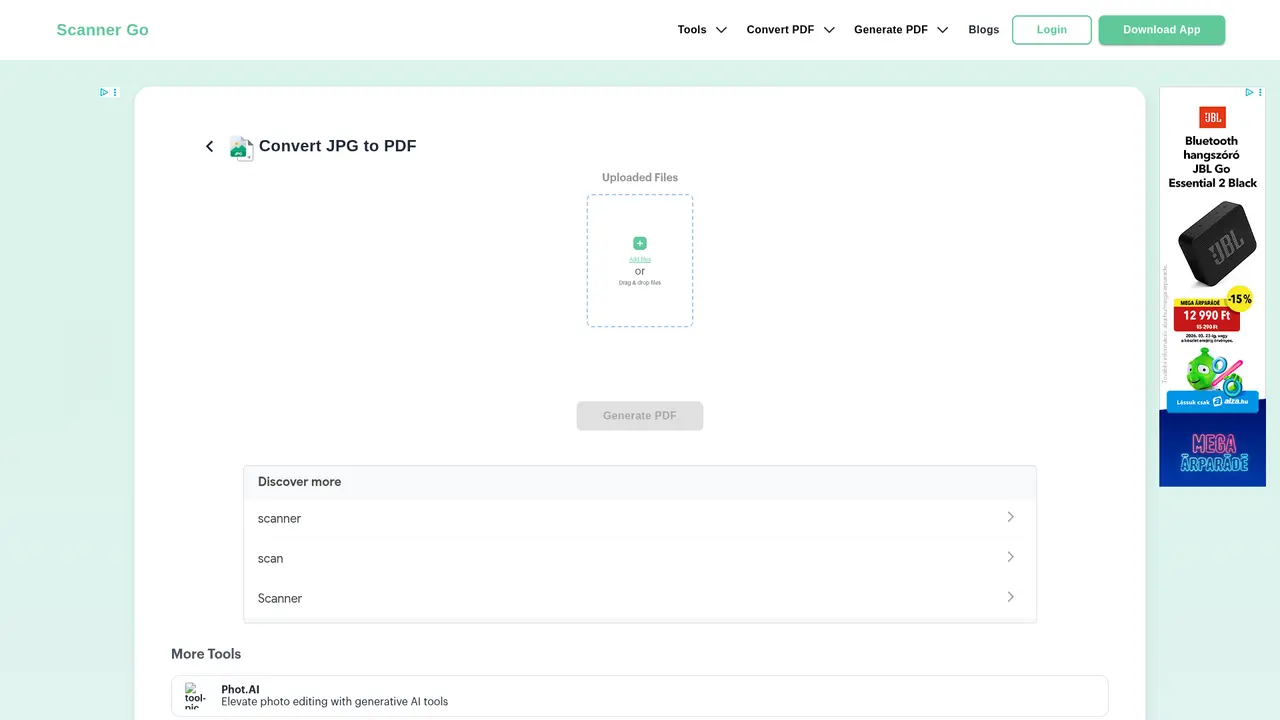The width and height of the screenshot is (1280, 720).
Task: Open chevron on the 'scan' row
Action: (1010, 557)
